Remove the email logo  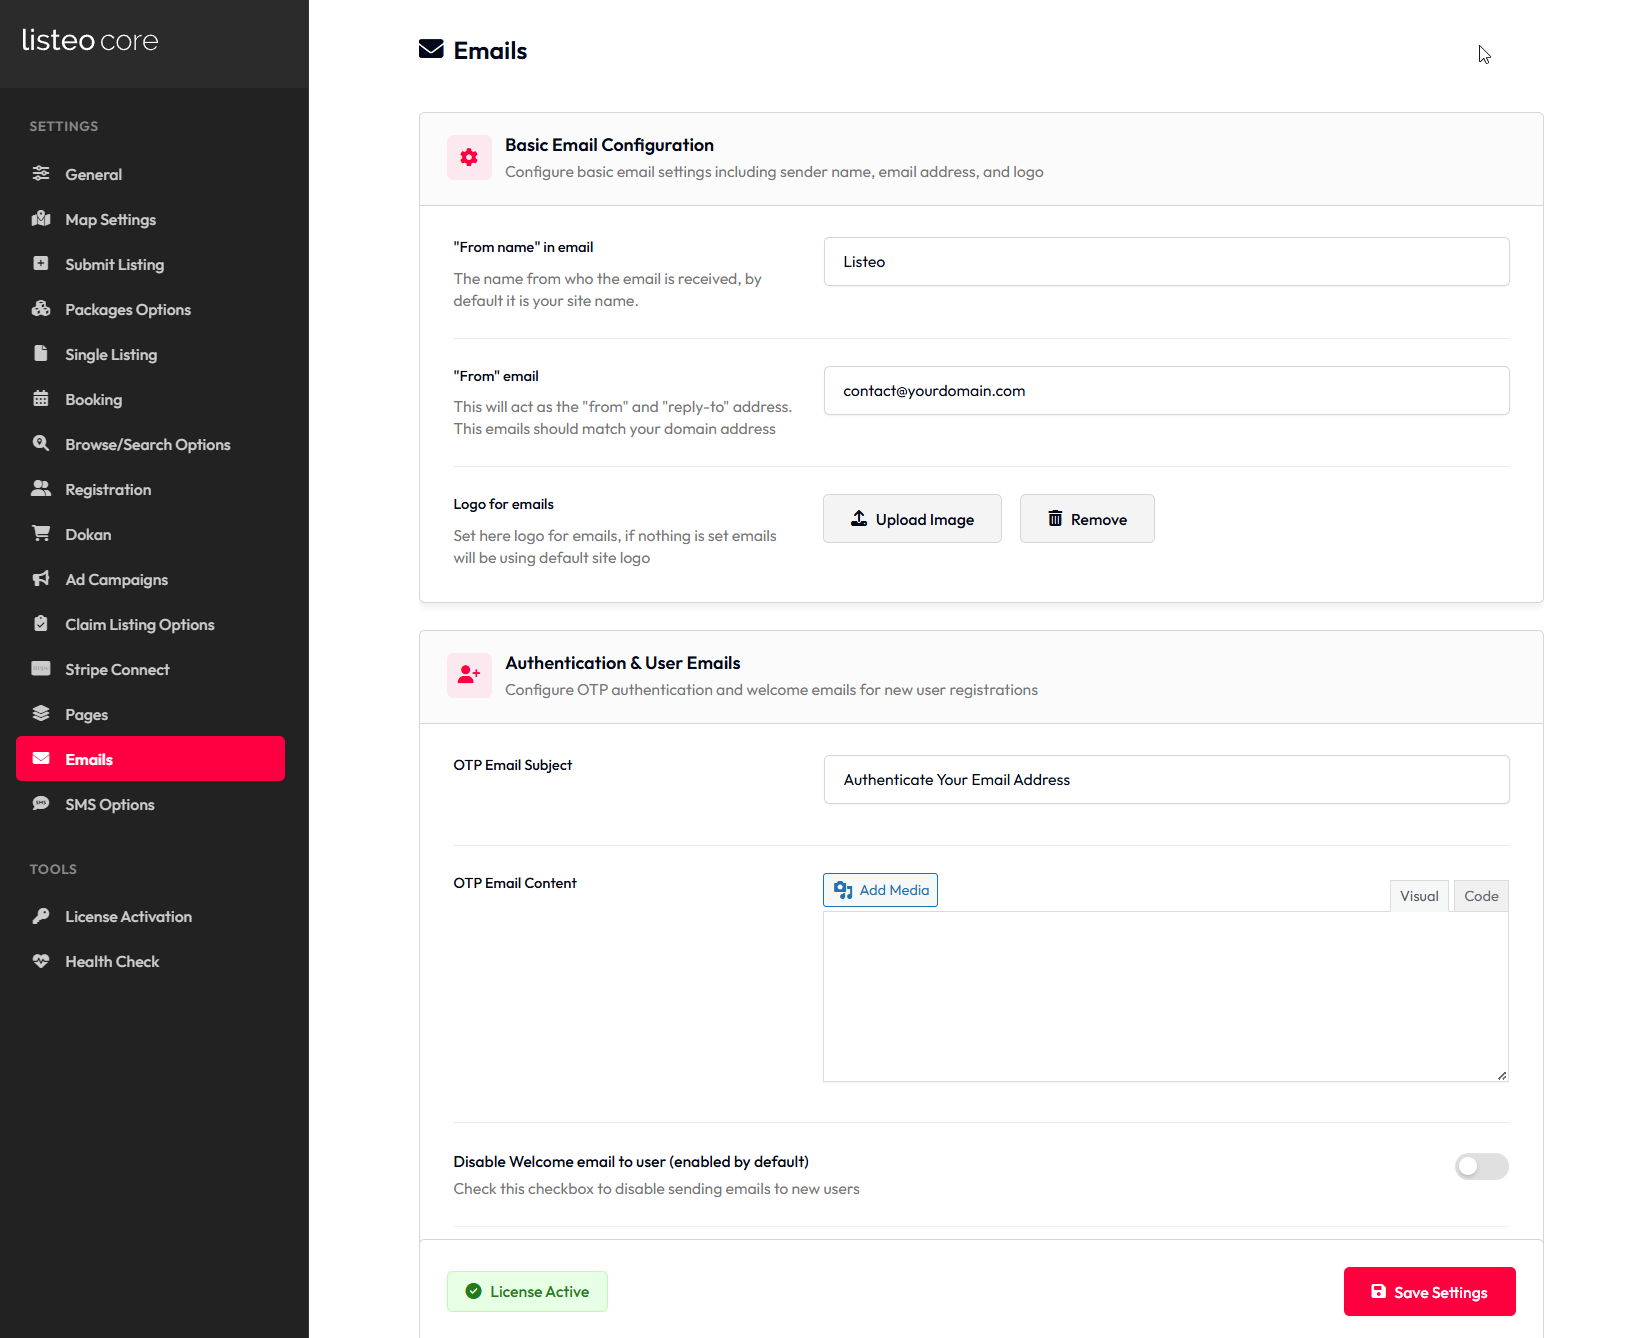[1086, 519]
